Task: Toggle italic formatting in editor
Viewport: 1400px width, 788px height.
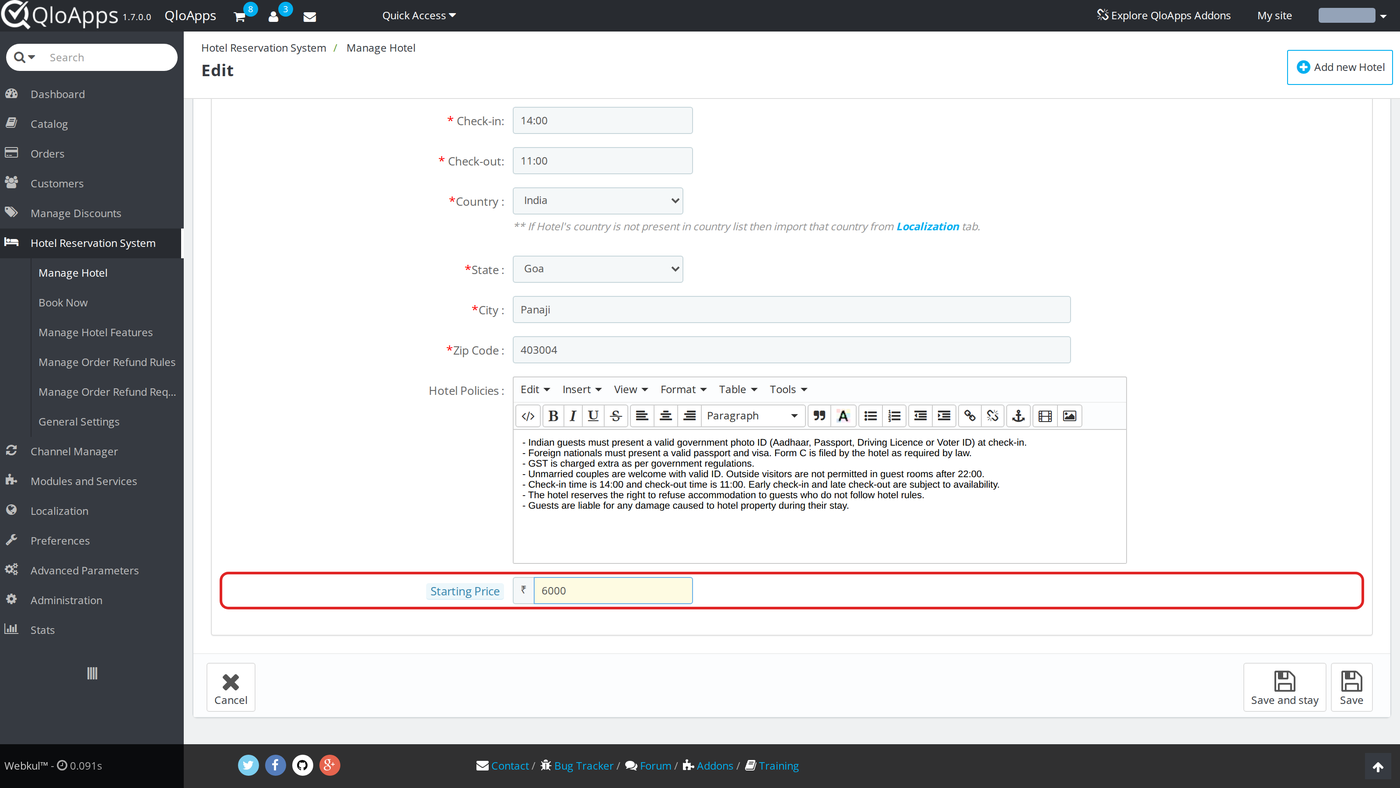Action: [x=573, y=416]
